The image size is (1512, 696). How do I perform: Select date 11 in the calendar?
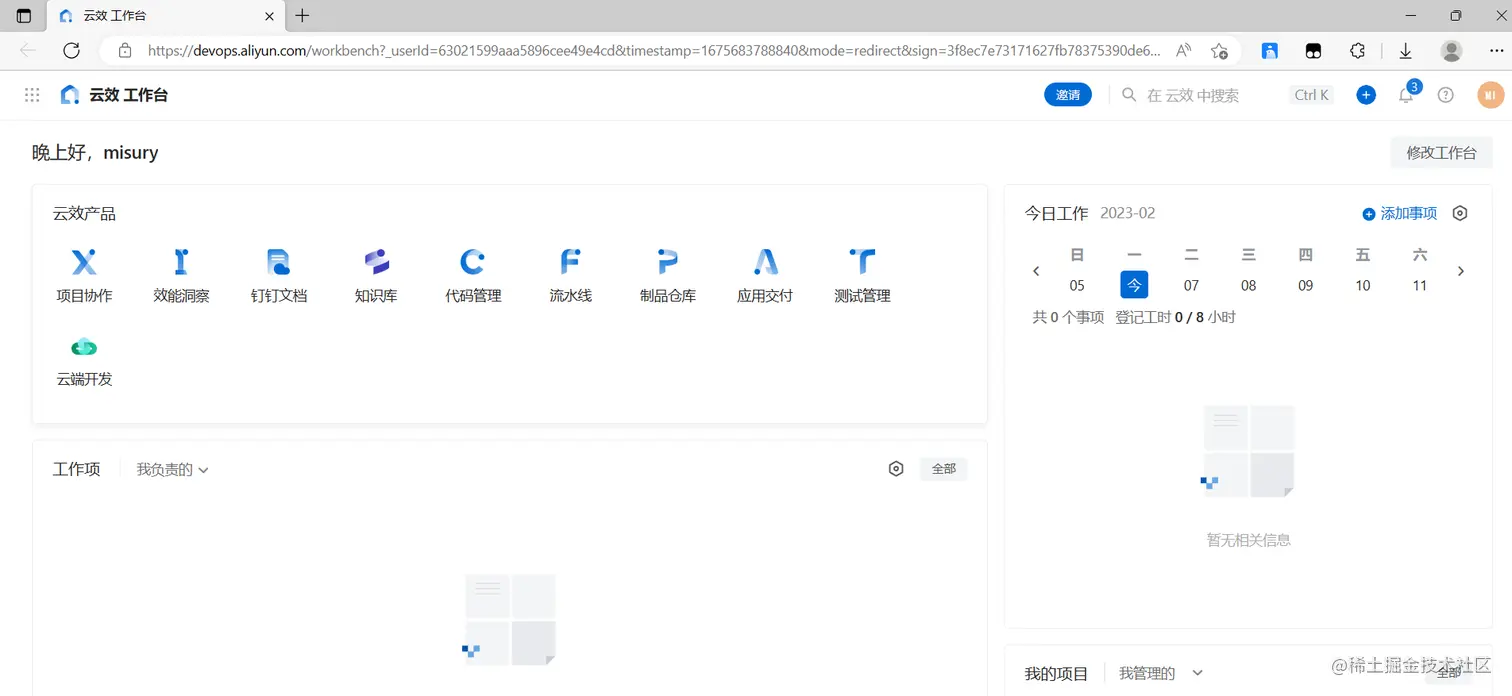pyautogui.click(x=1419, y=285)
